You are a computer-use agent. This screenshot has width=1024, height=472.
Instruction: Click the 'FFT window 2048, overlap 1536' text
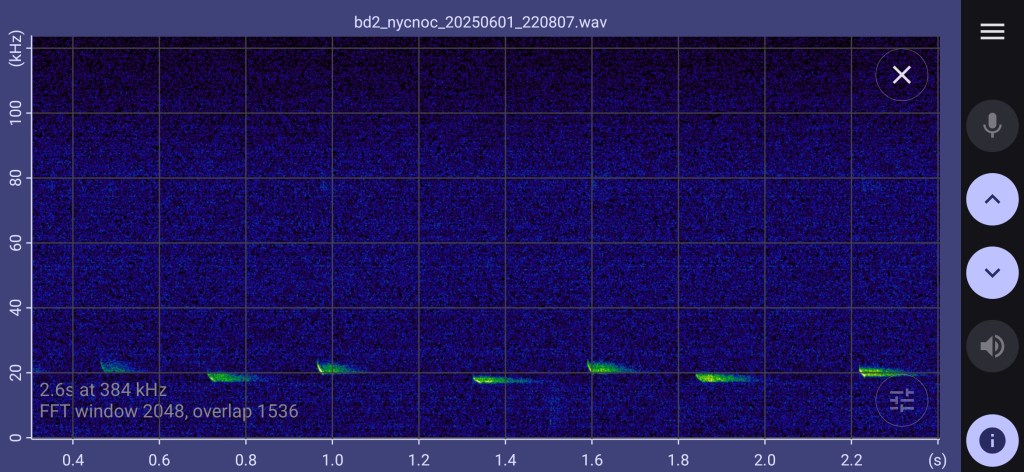click(169, 411)
